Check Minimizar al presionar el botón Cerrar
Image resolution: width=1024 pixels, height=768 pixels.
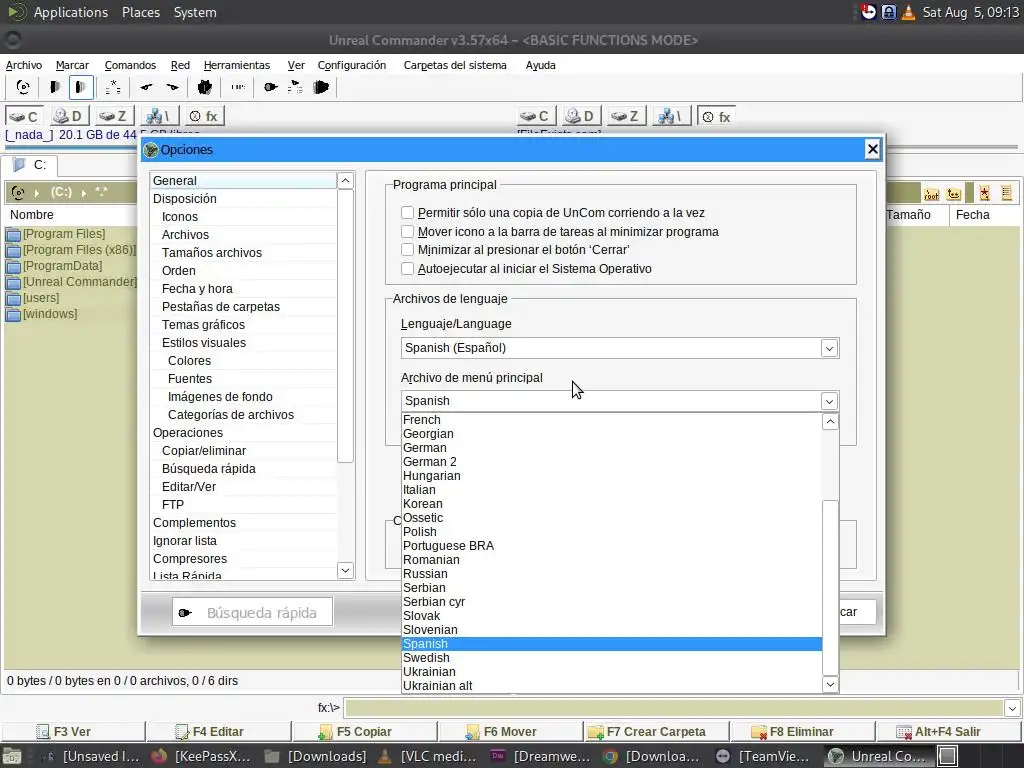point(408,249)
